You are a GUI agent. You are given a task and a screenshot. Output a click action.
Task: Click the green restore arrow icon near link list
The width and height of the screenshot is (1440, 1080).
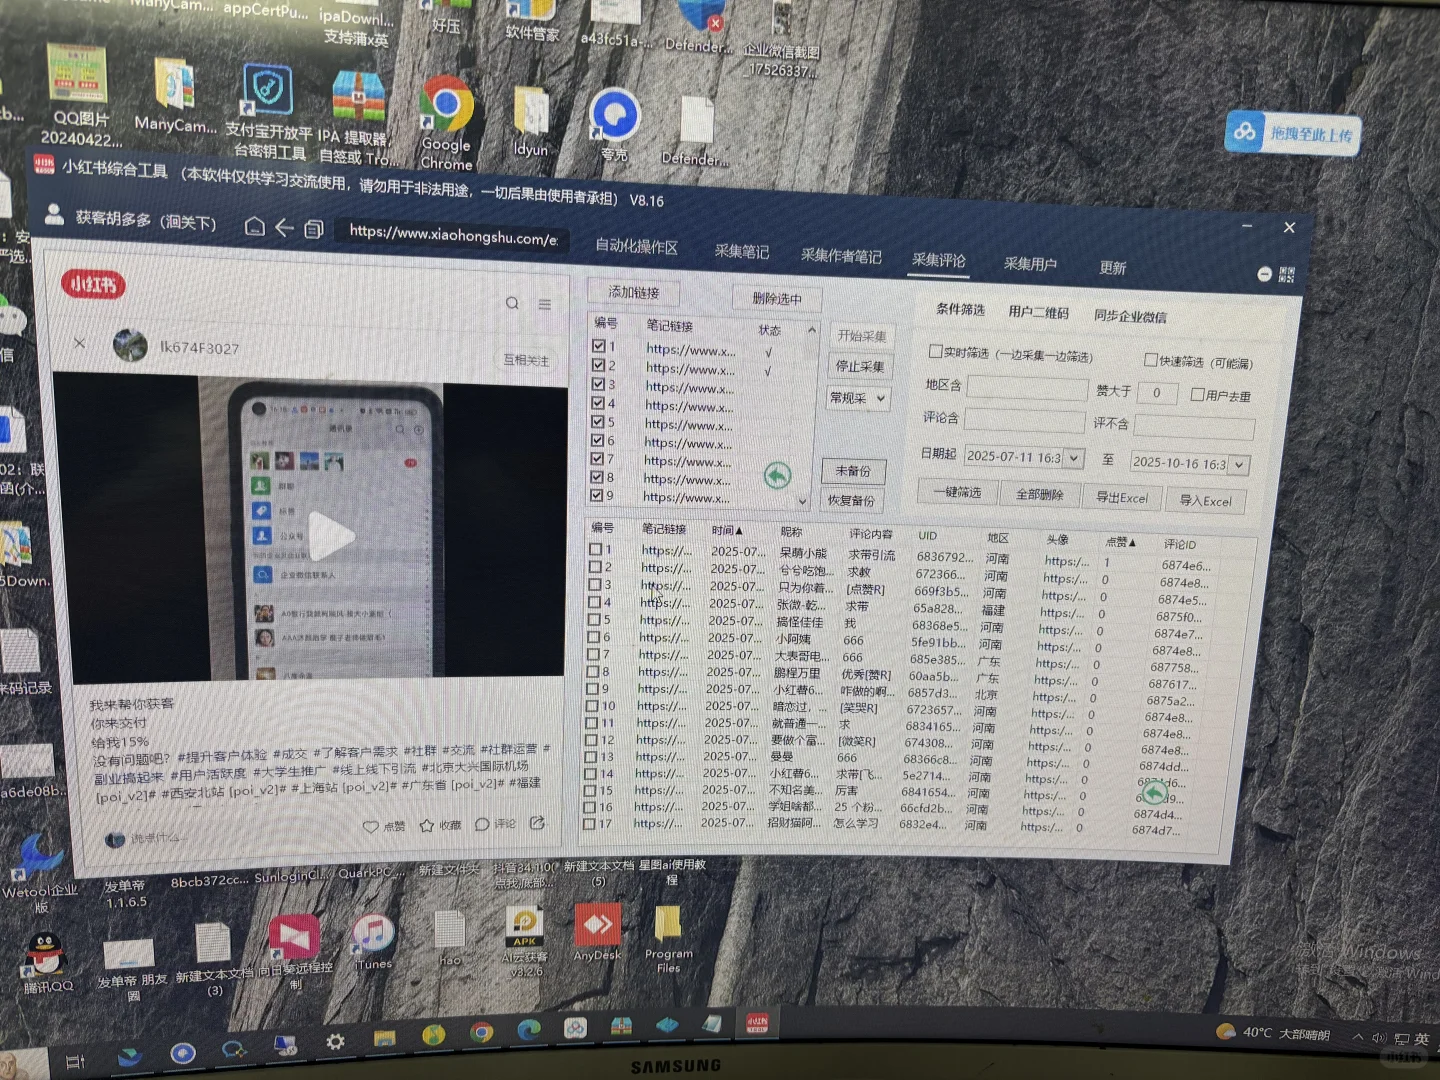[x=779, y=477]
